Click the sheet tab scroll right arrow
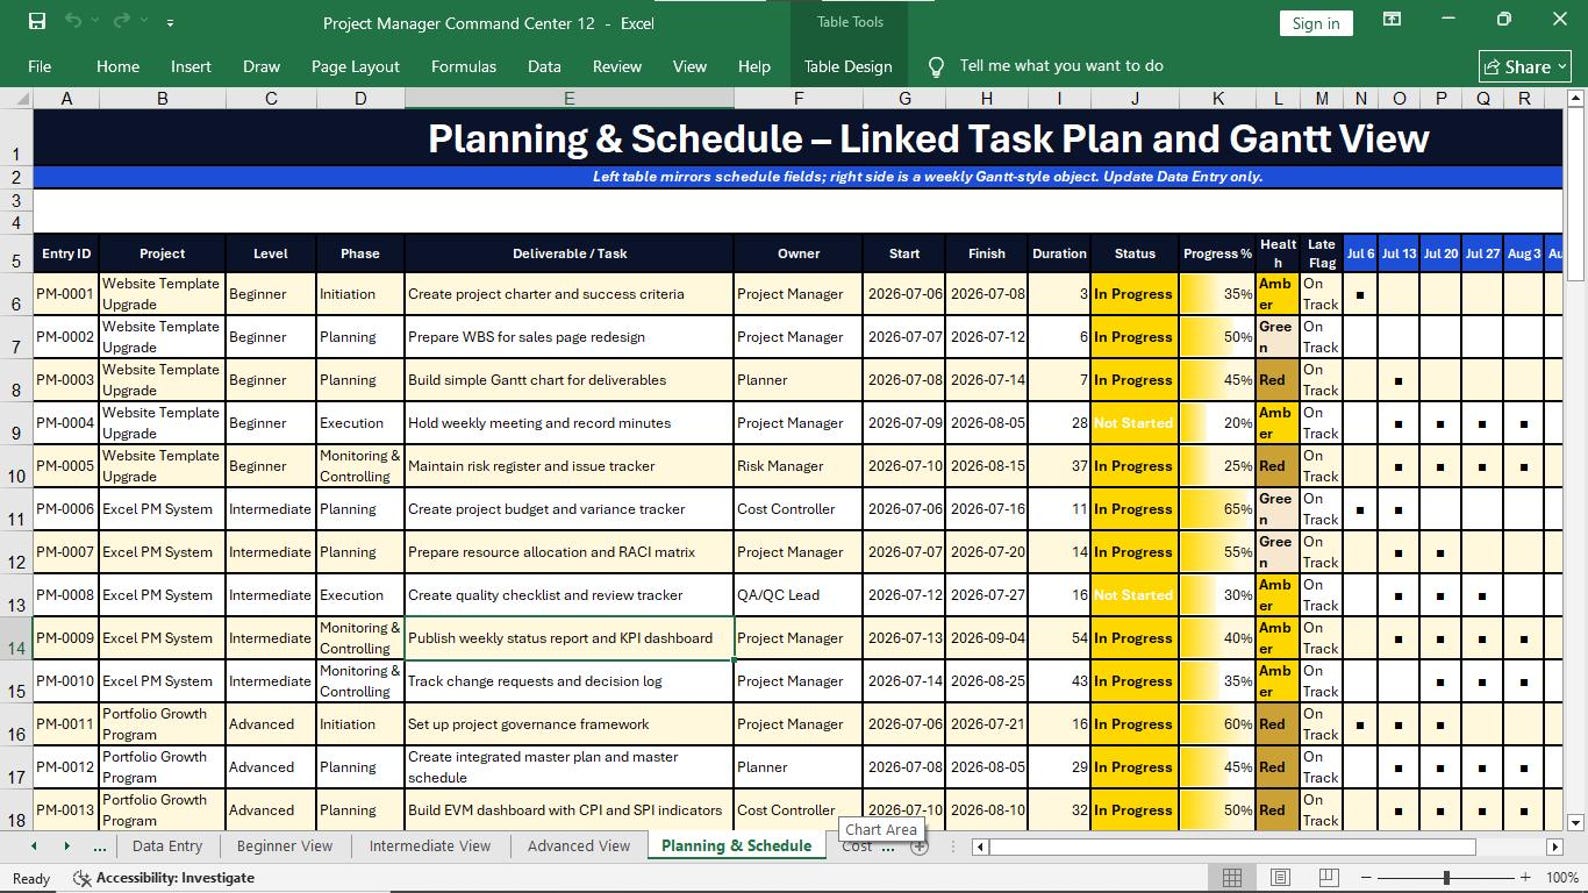This screenshot has width=1588, height=893. point(67,846)
